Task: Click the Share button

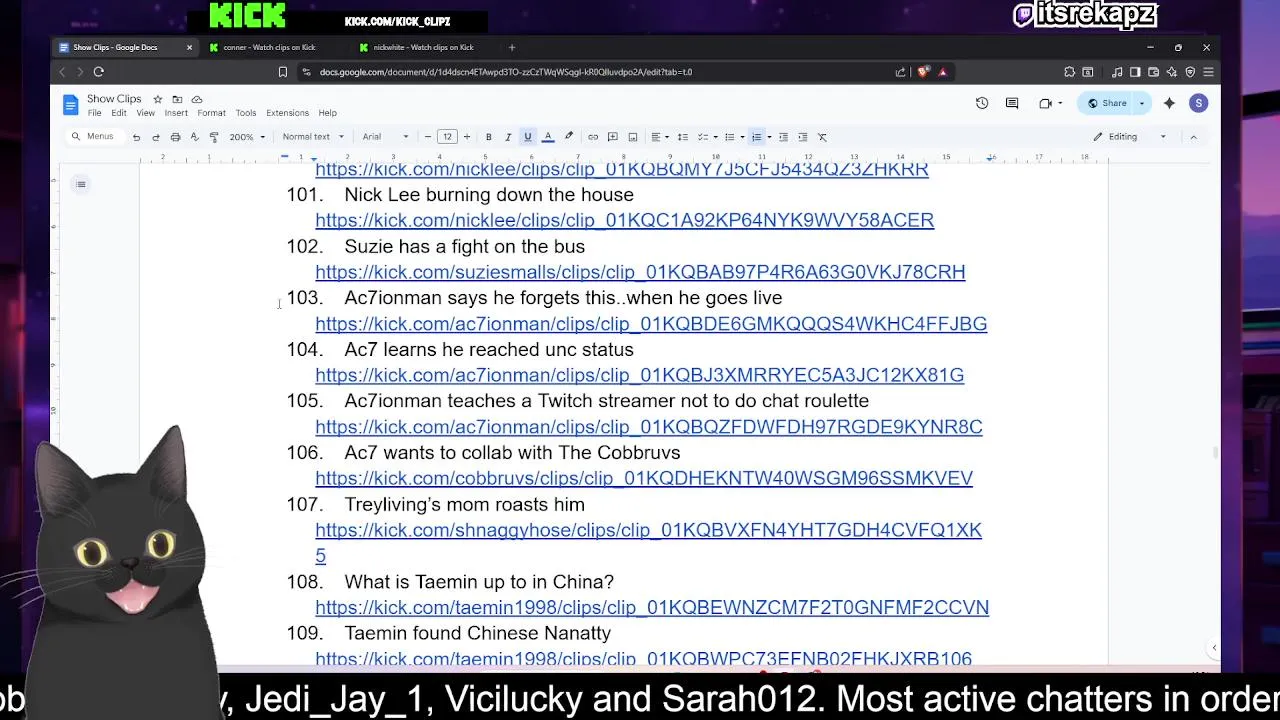Action: [1107, 103]
